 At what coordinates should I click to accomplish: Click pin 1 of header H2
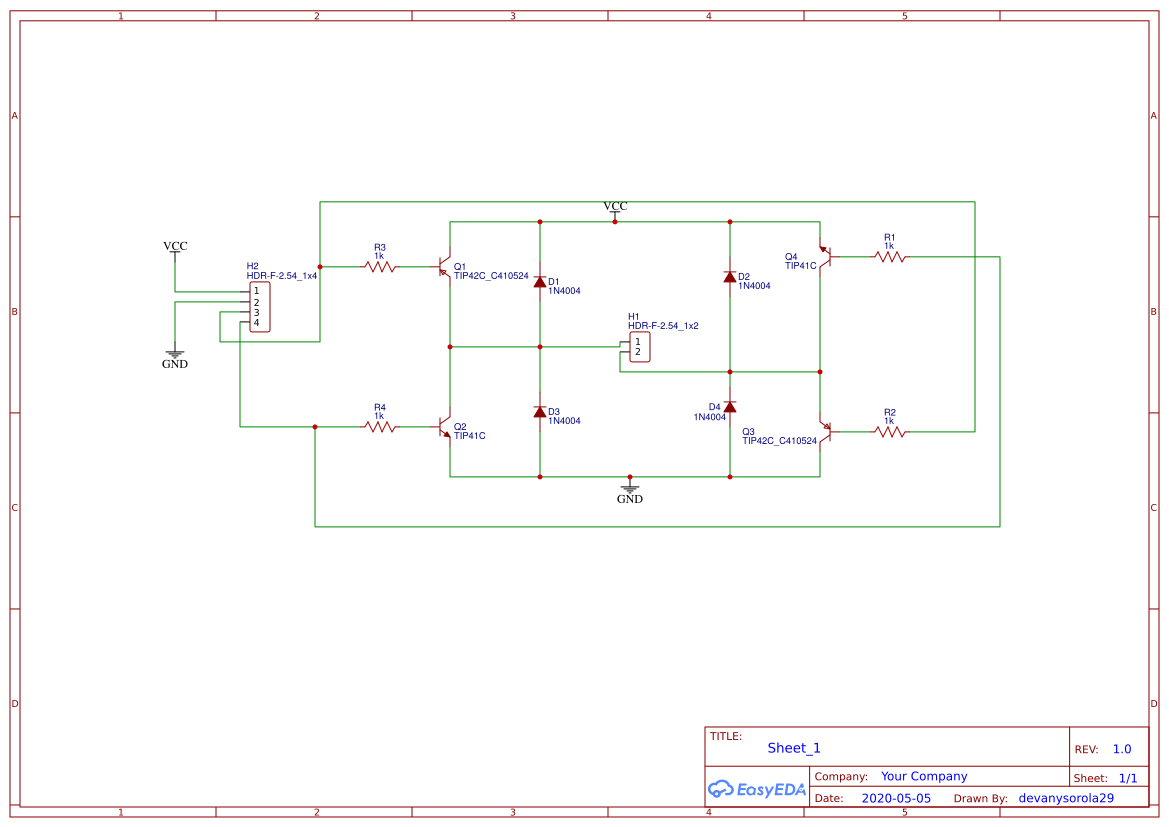pyautogui.click(x=256, y=291)
